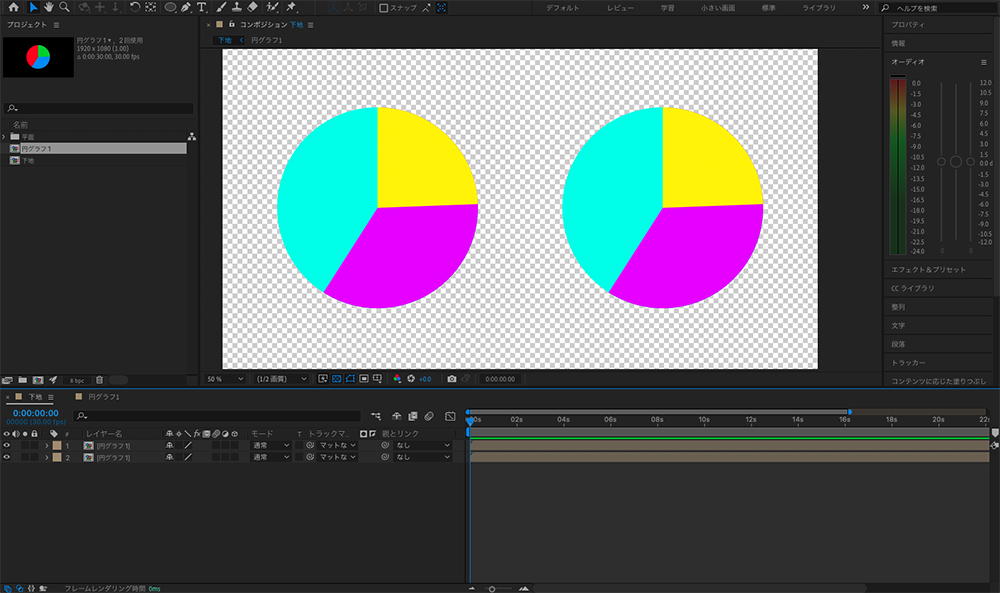Select the Selection arrow tool
Screen dimensions: 1000x593
pyautogui.click(x=33, y=7)
